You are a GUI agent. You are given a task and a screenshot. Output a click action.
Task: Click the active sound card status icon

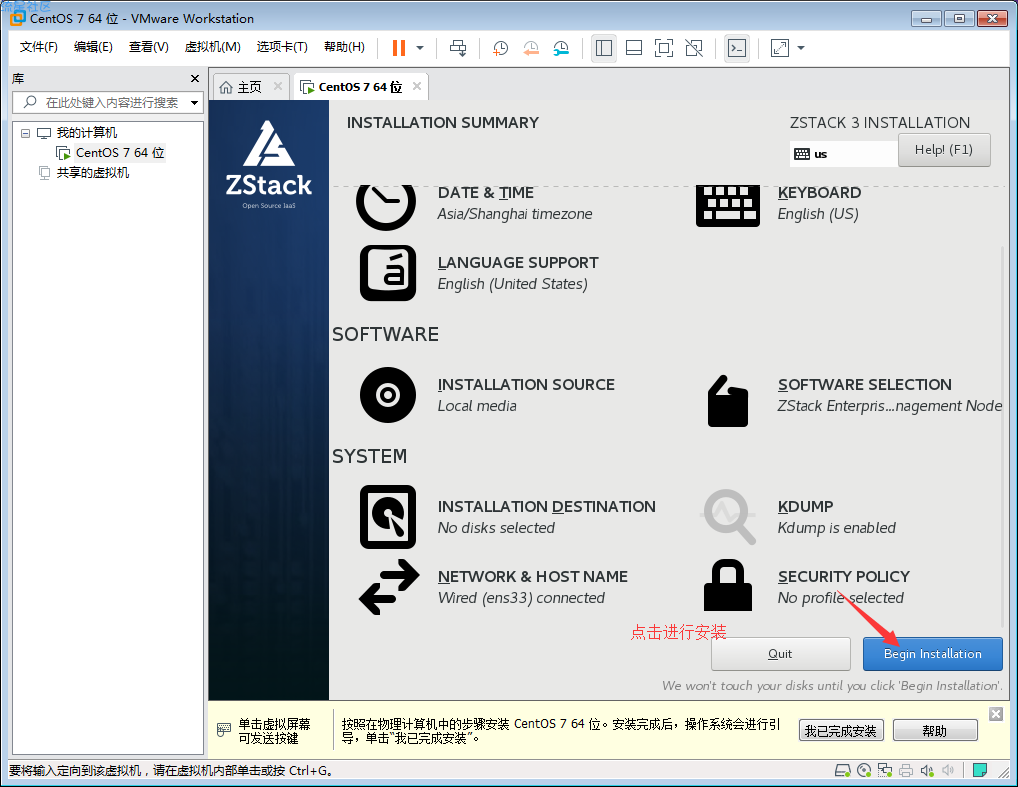click(x=927, y=771)
